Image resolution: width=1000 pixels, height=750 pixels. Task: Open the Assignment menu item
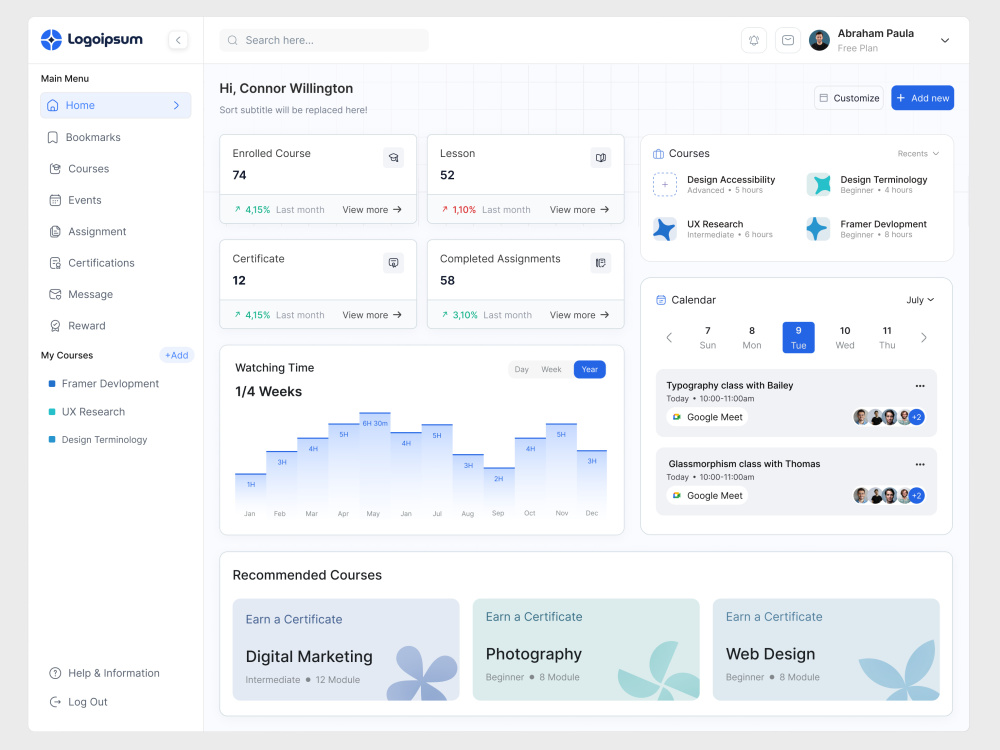[x=87, y=232]
